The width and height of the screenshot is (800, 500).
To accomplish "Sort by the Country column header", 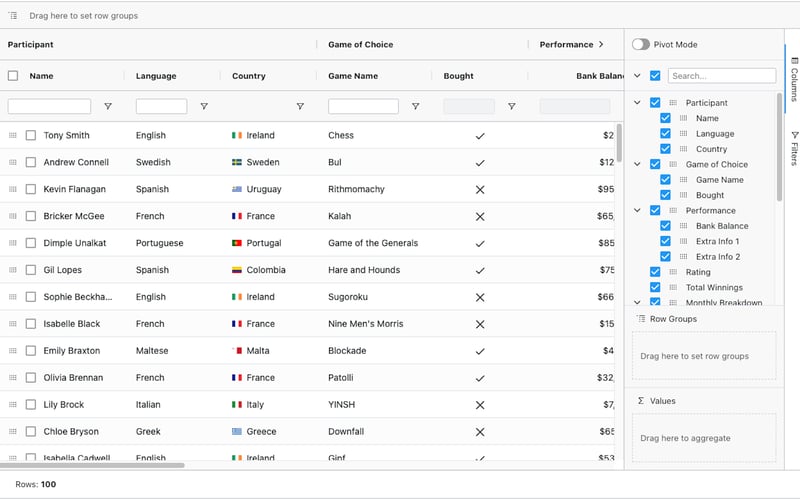I will 249,76.
